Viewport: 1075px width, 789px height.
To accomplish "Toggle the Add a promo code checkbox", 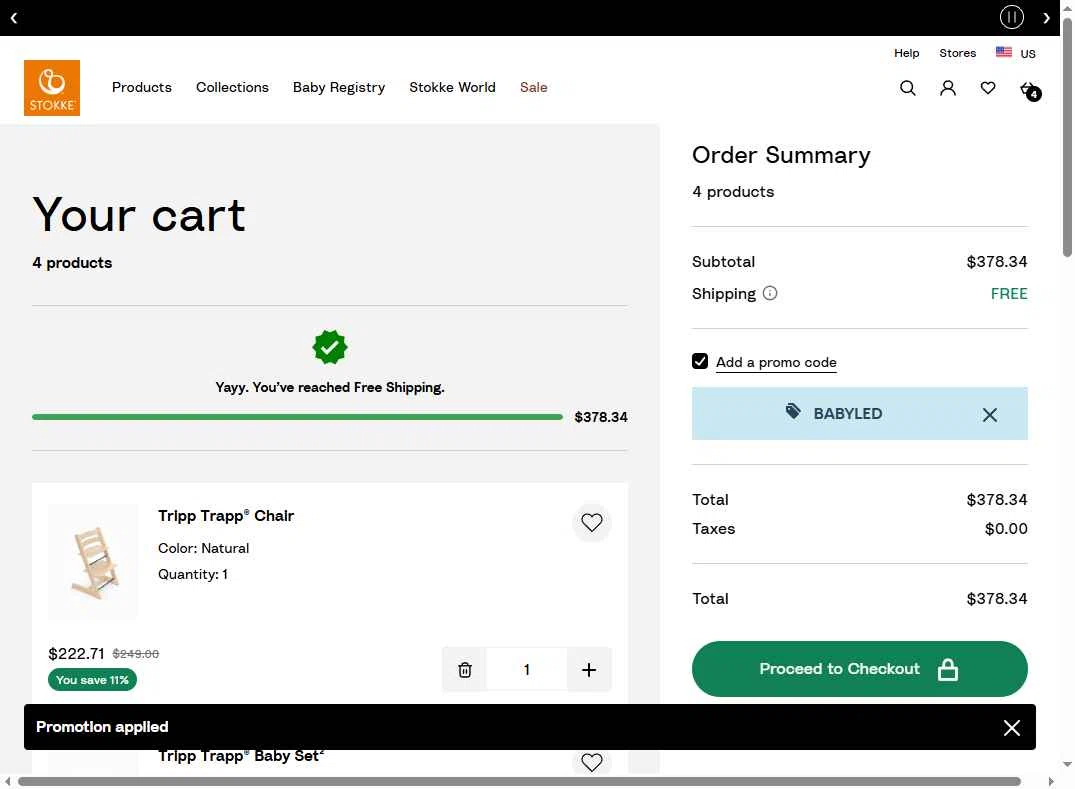I will 700,361.
